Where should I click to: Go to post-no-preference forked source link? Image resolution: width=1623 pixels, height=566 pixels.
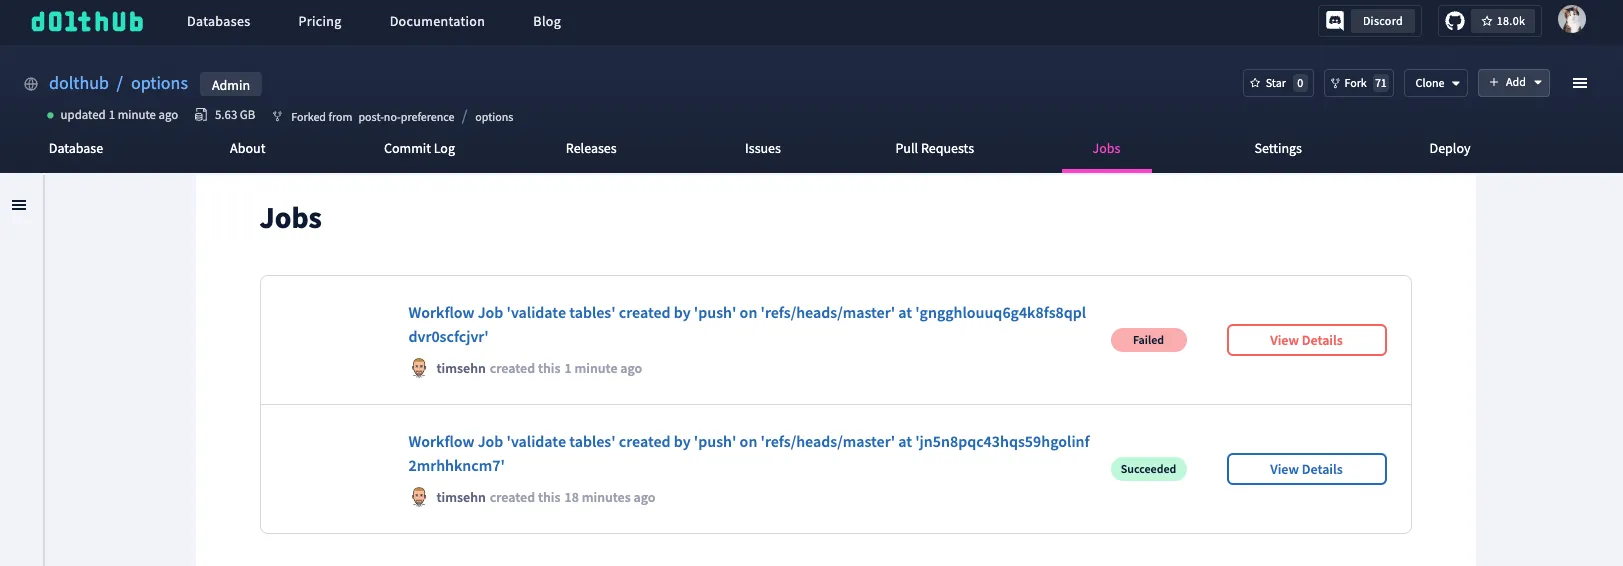(406, 117)
